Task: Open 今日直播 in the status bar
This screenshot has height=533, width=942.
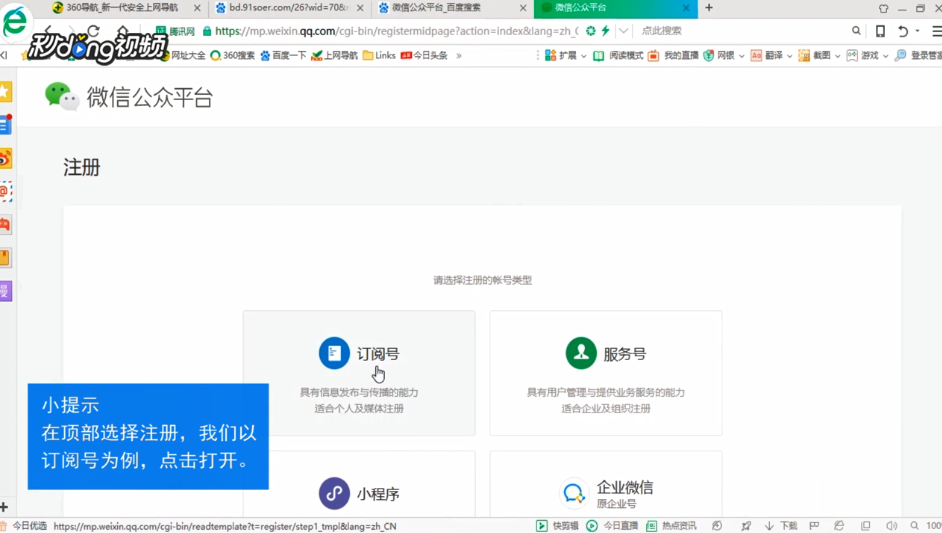Action: pos(612,526)
